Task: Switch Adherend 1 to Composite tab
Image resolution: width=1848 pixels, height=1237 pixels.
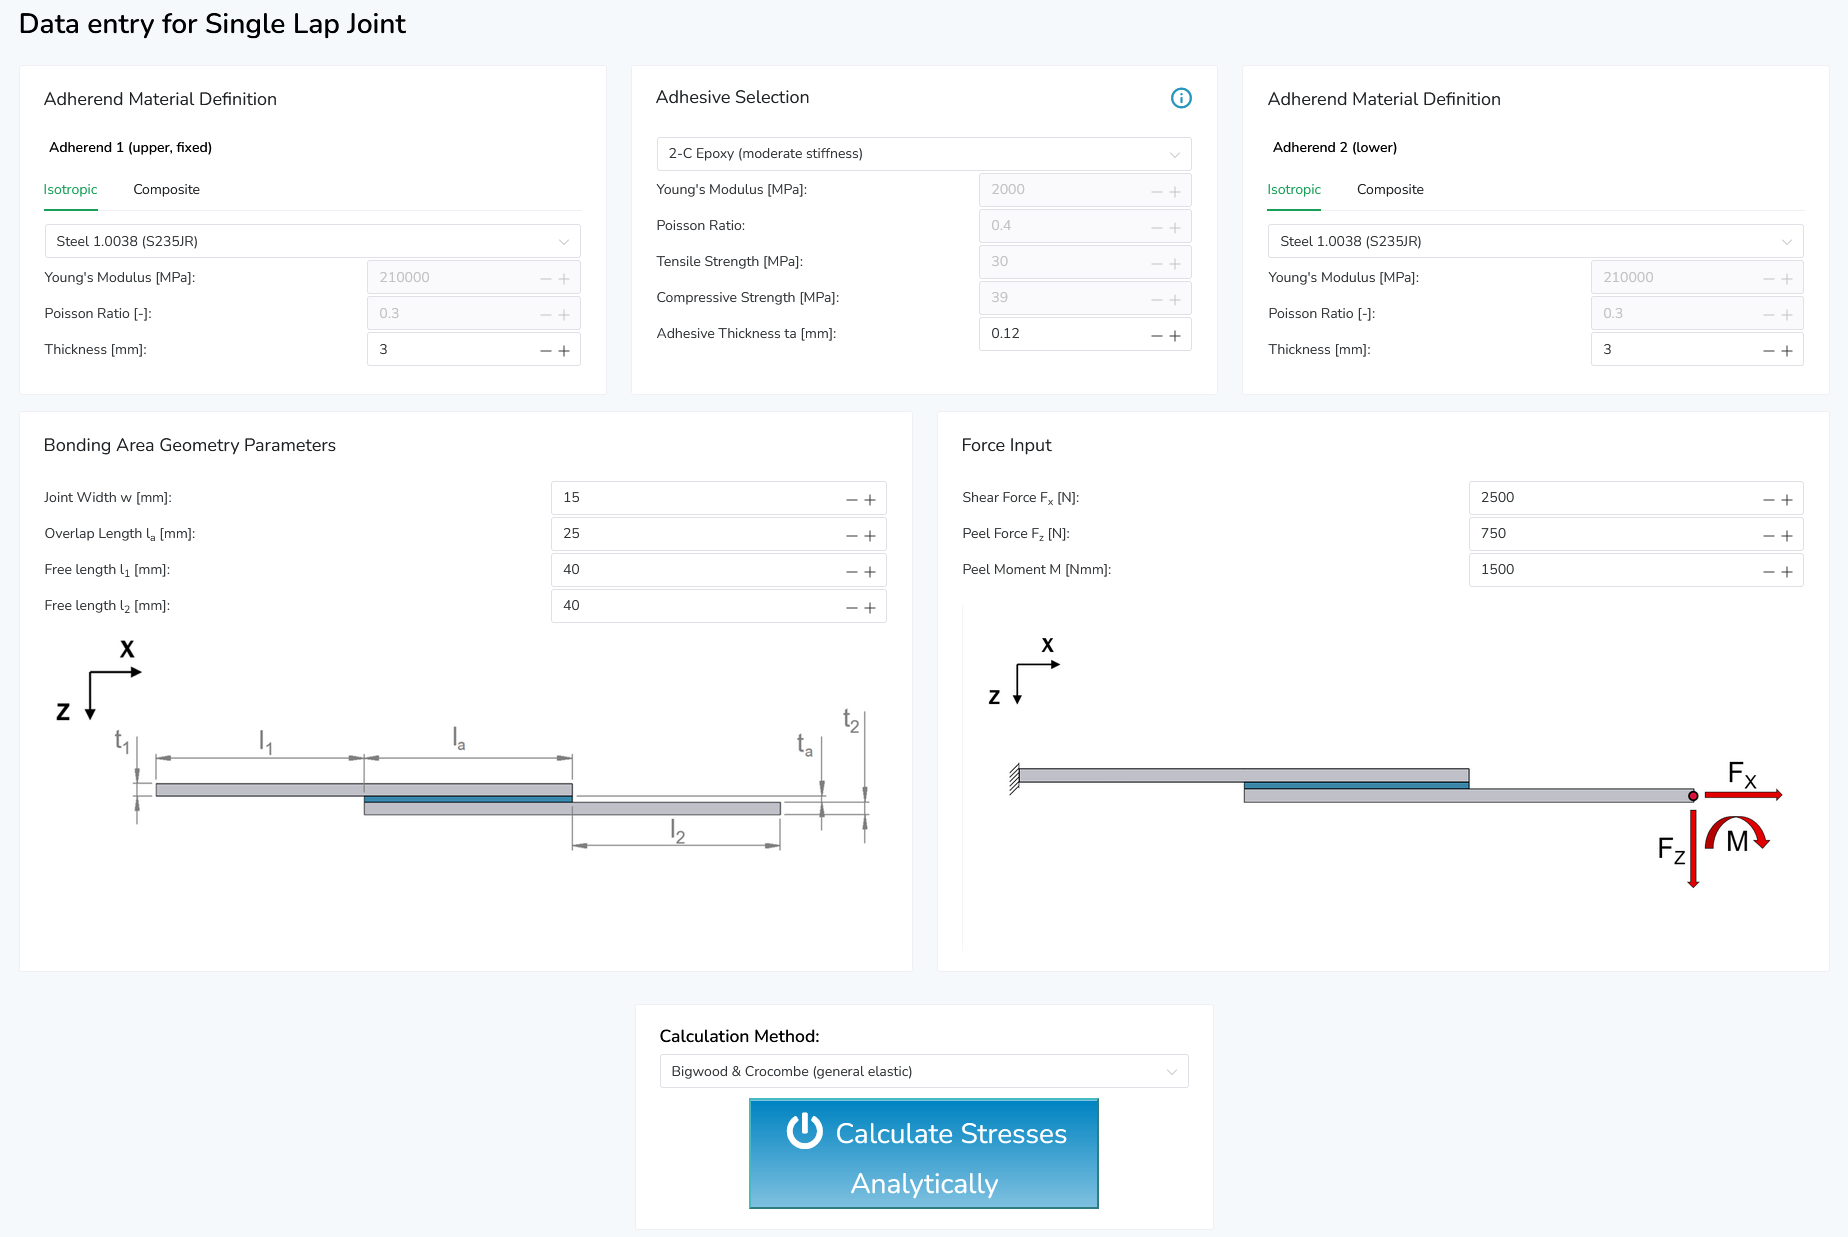Action: tap(166, 190)
